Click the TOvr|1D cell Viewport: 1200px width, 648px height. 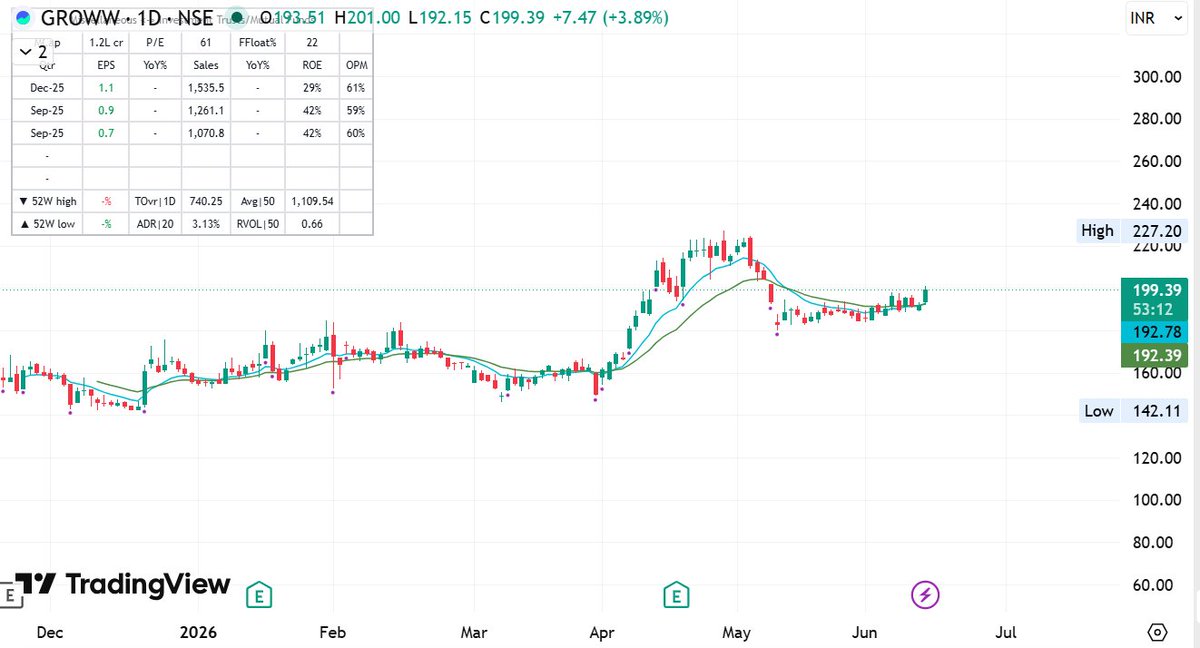(x=154, y=201)
